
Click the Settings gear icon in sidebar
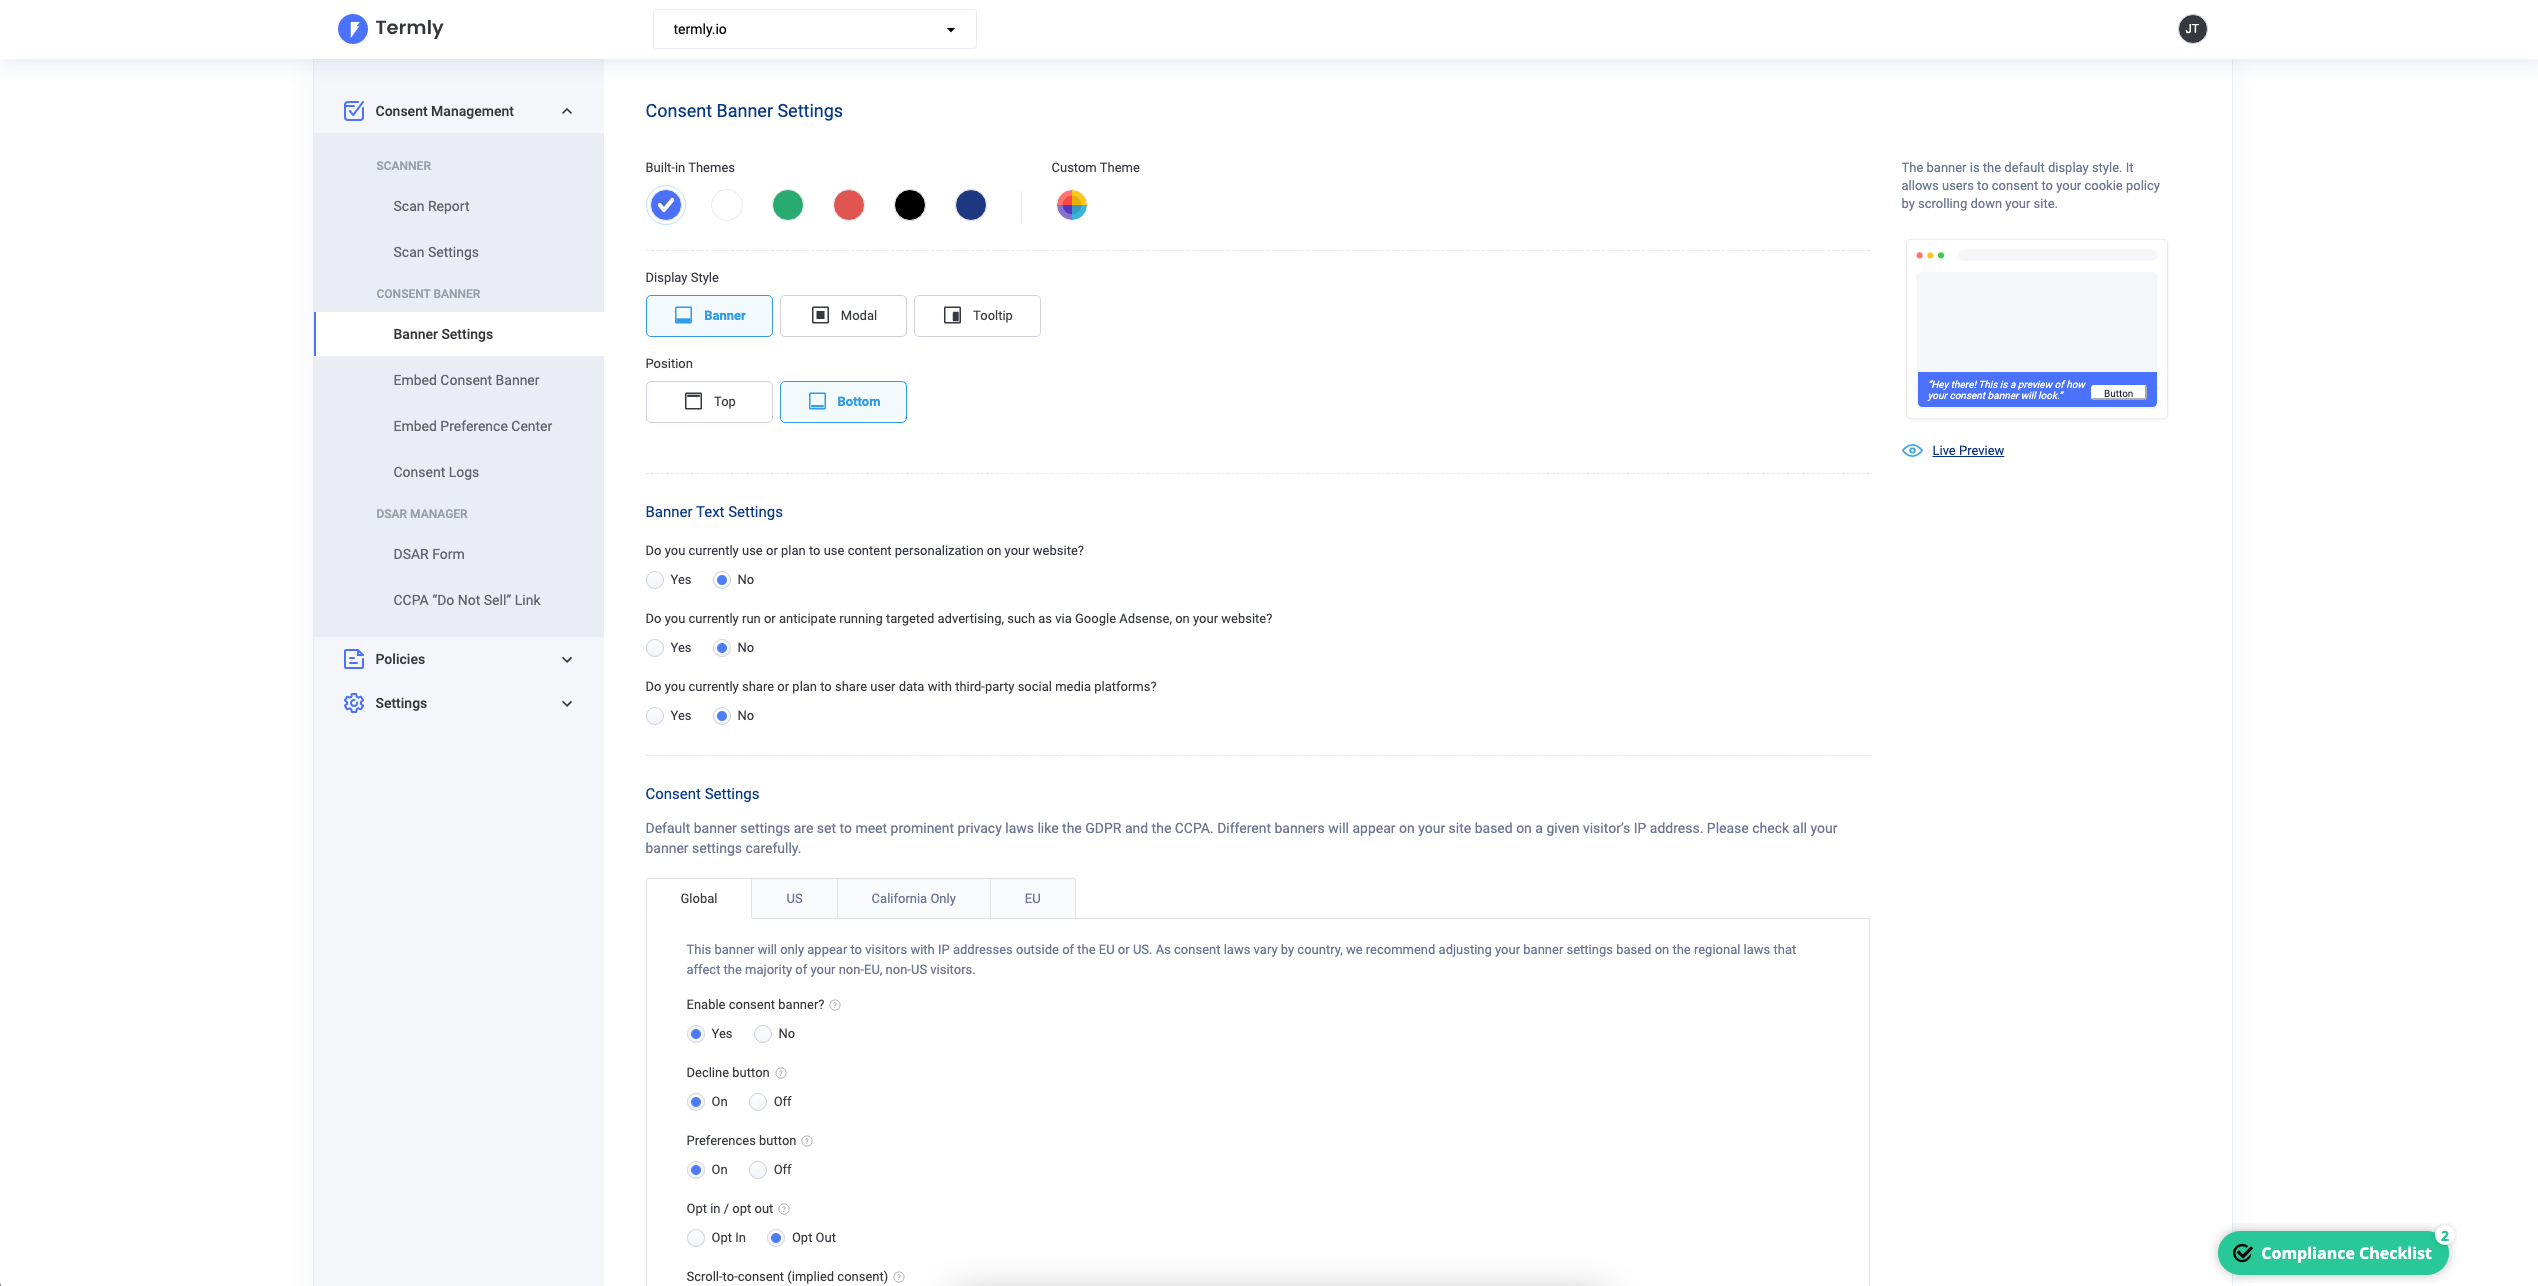tap(354, 703)
